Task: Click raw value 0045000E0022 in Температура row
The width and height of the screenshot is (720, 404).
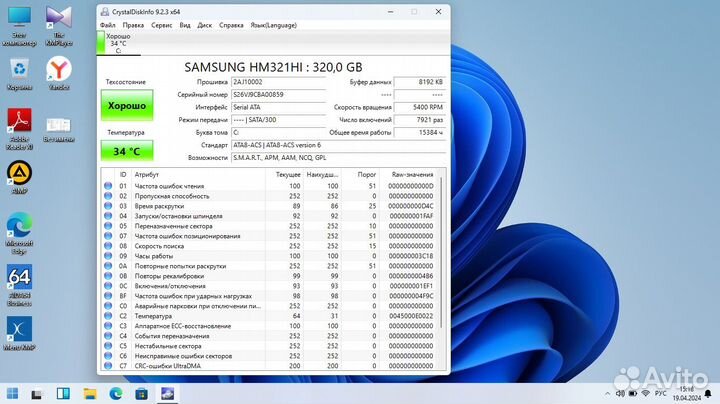Action: [411, 316]
